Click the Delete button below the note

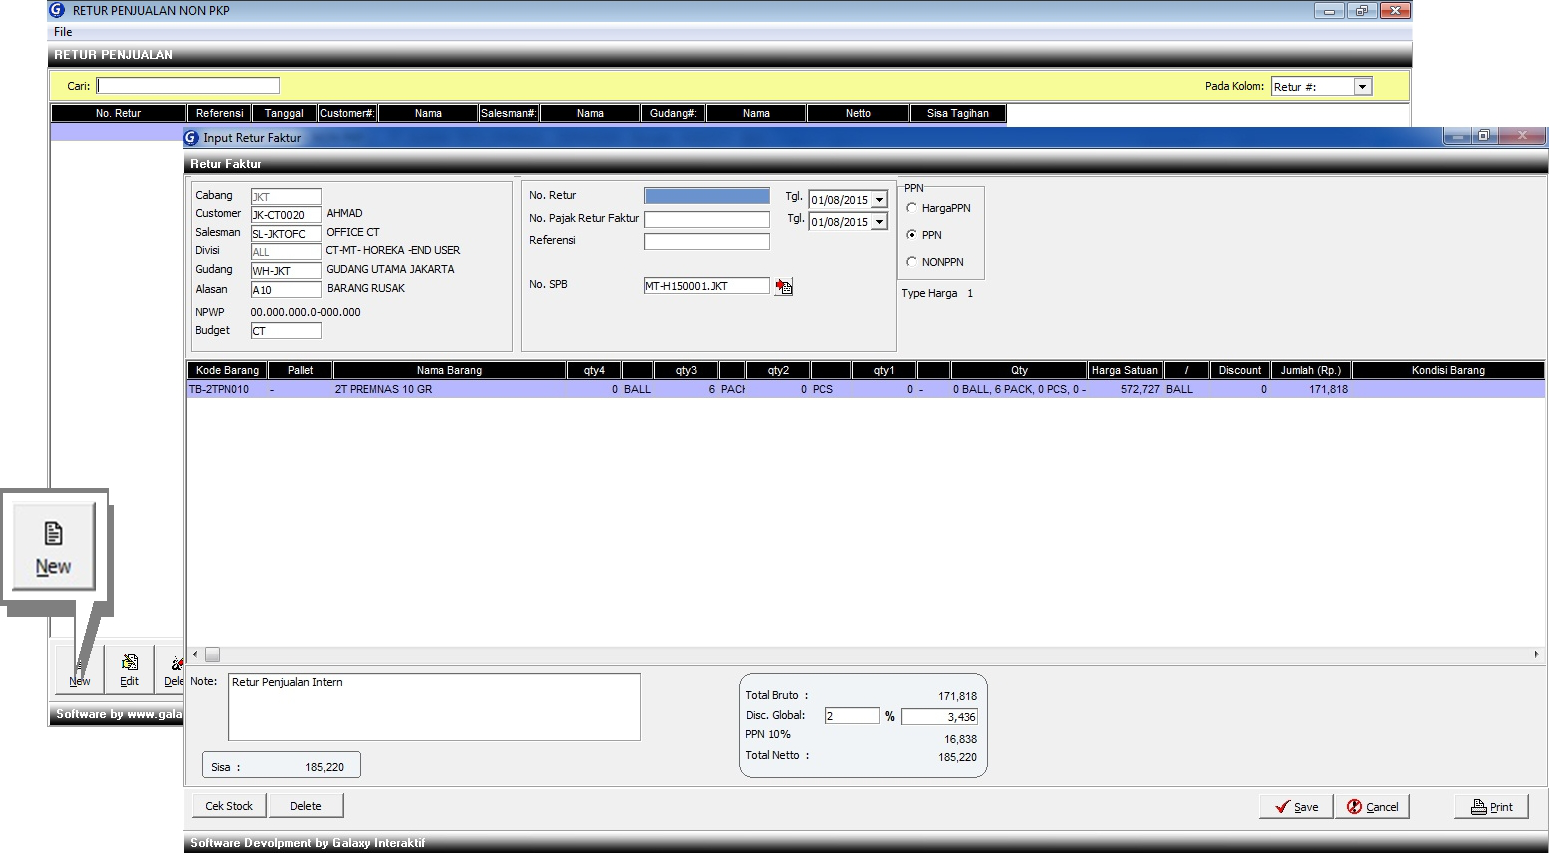(x=306, y=806)
